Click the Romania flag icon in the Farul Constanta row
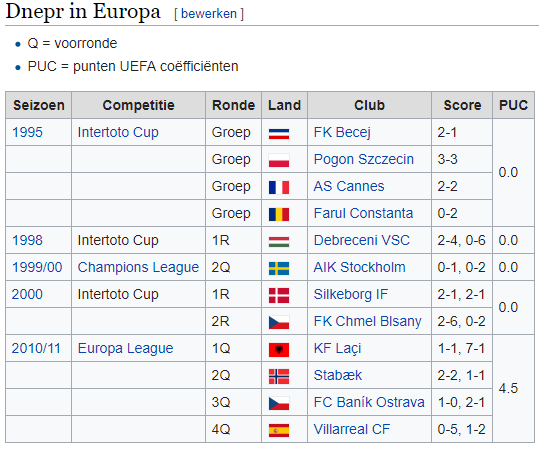The width and height of the screenshot is (539, 457). 279,214
